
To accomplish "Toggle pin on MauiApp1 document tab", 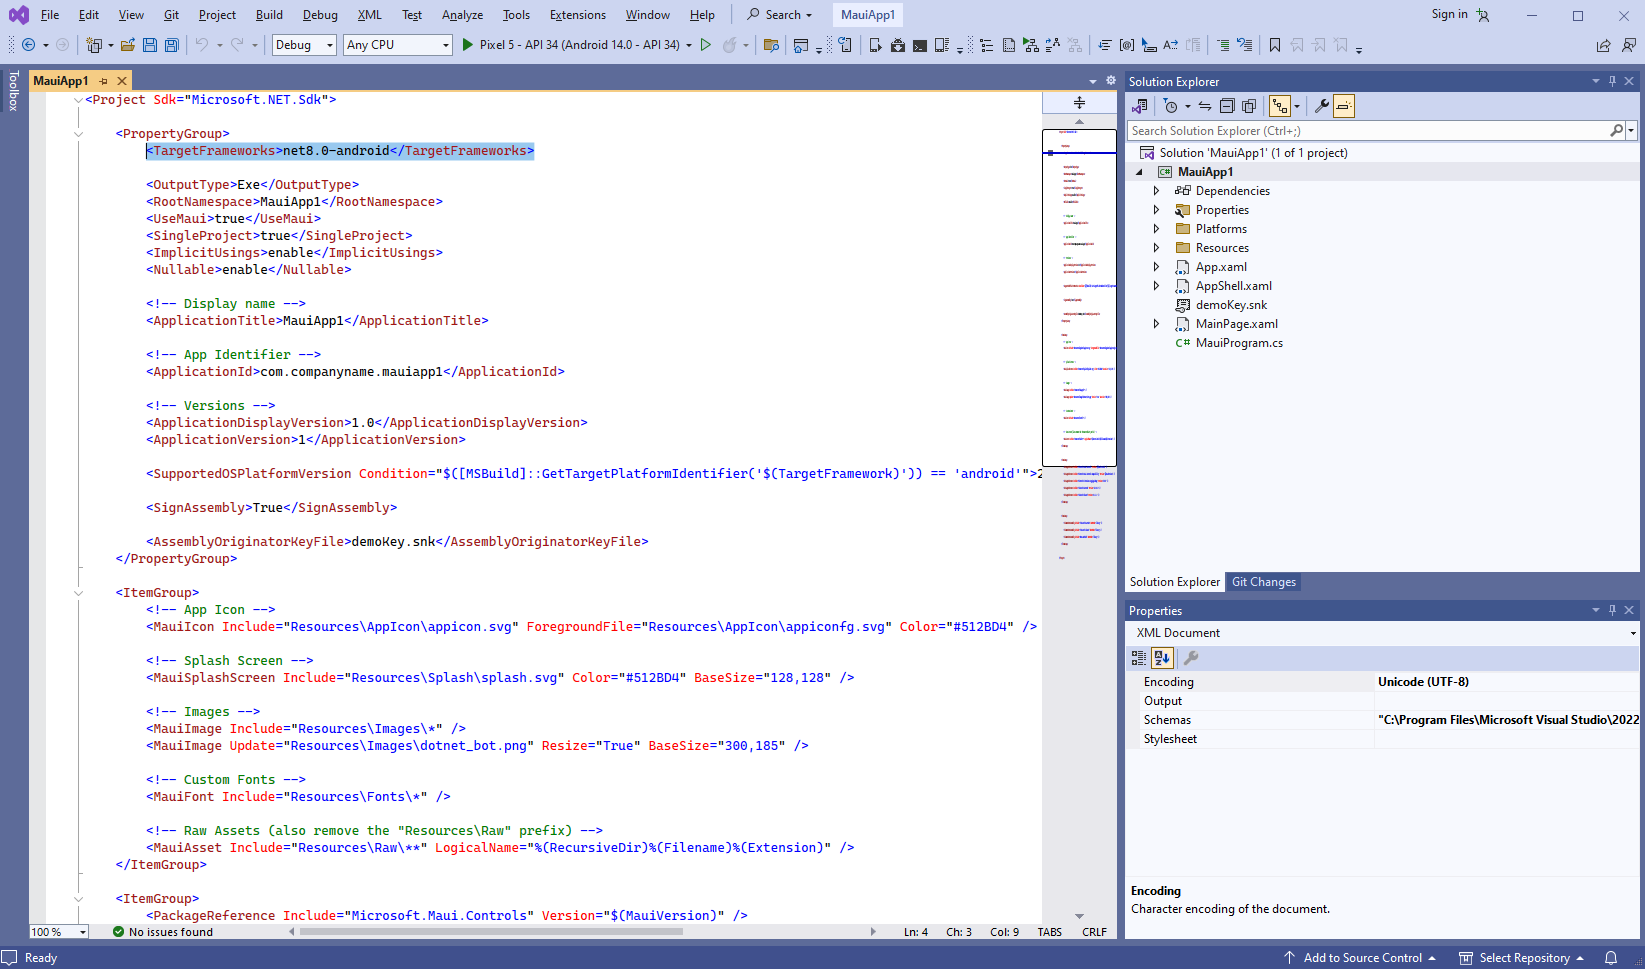I will click(x=104, y=81).
